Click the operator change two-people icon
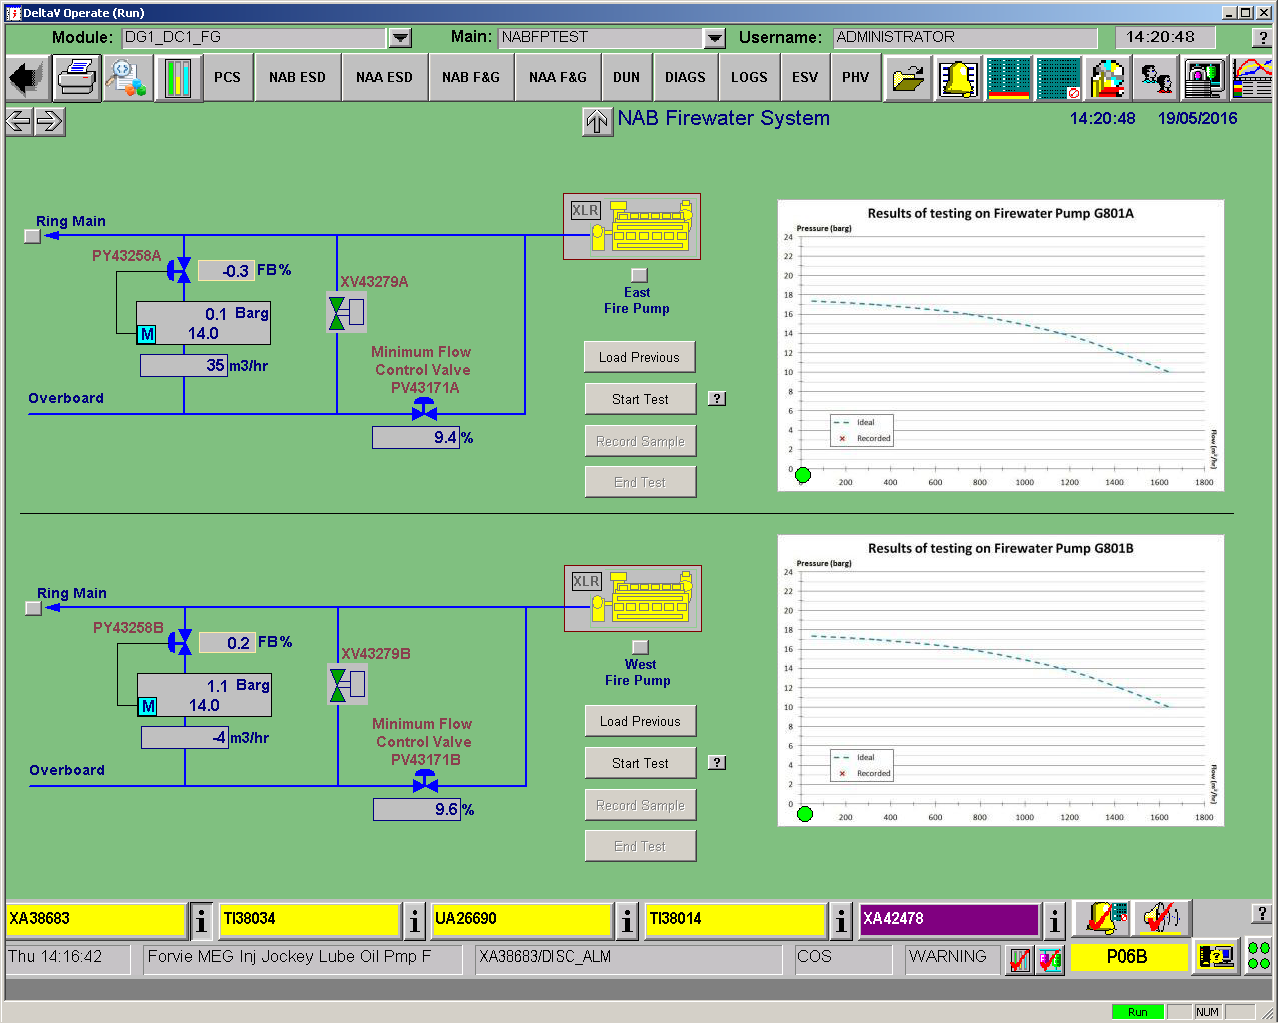 [1156, 77]
